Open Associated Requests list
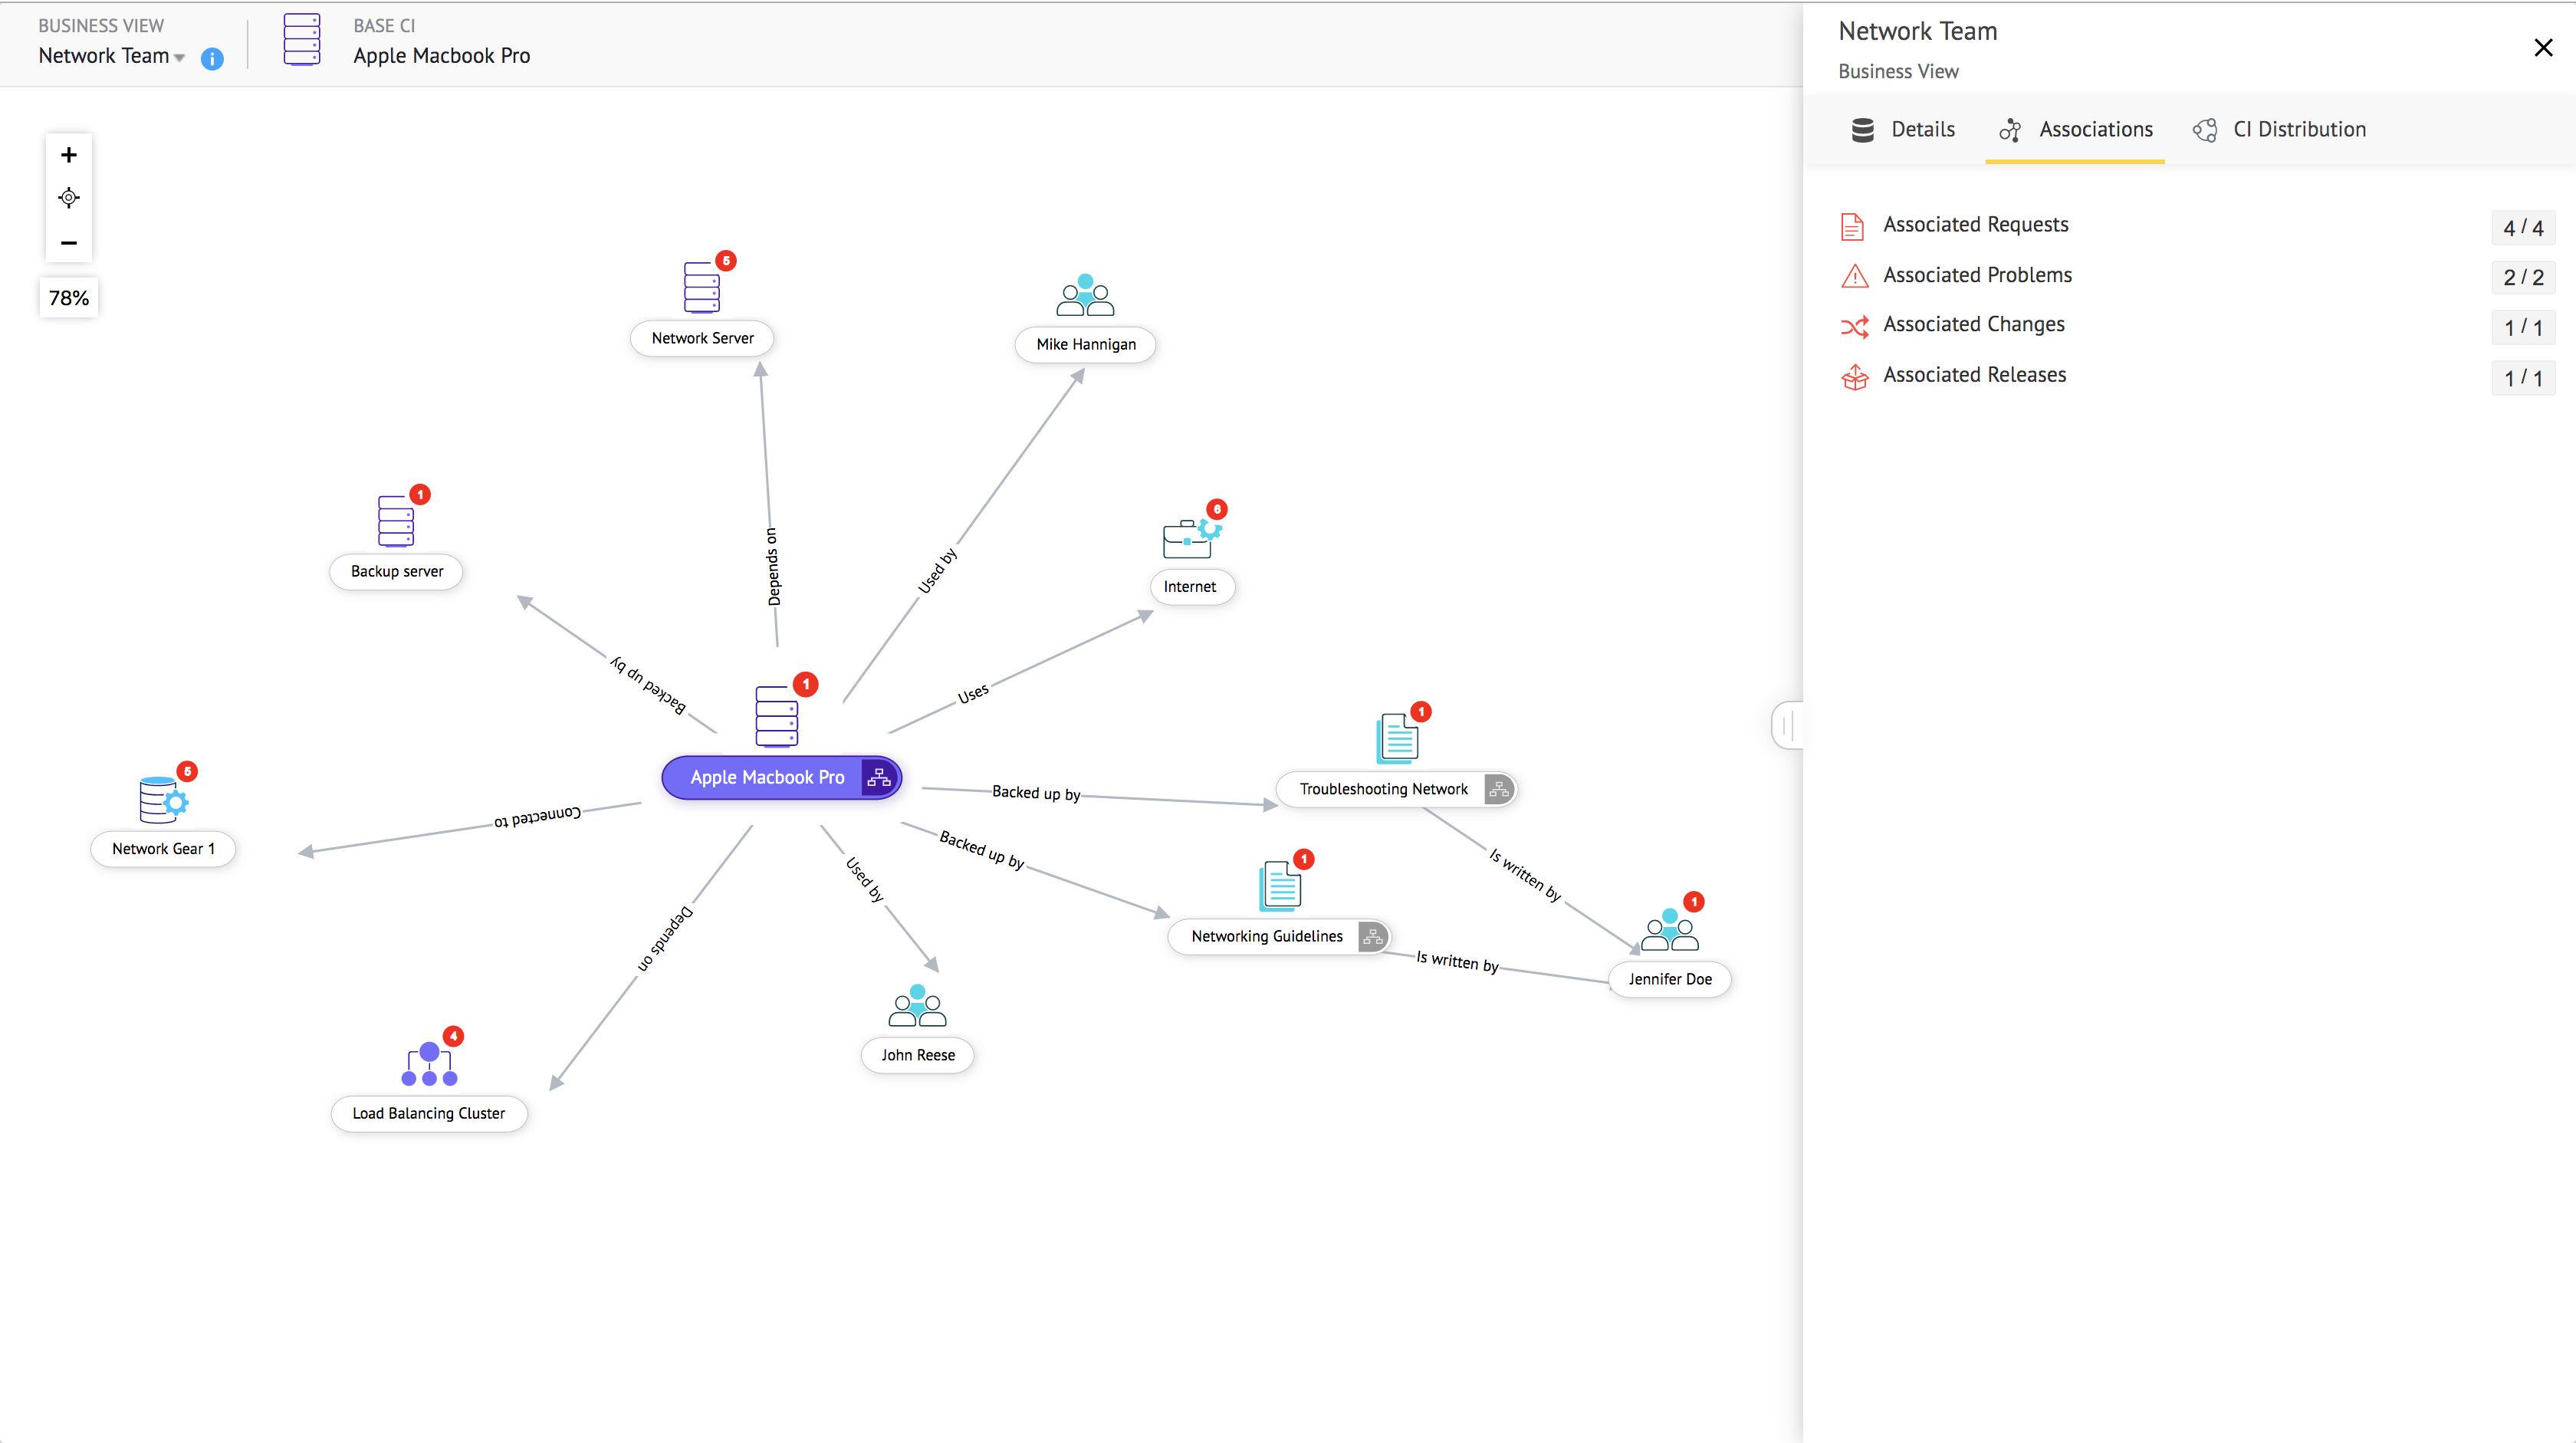The image size is (2576, 1443). (x=1975, y=225)
